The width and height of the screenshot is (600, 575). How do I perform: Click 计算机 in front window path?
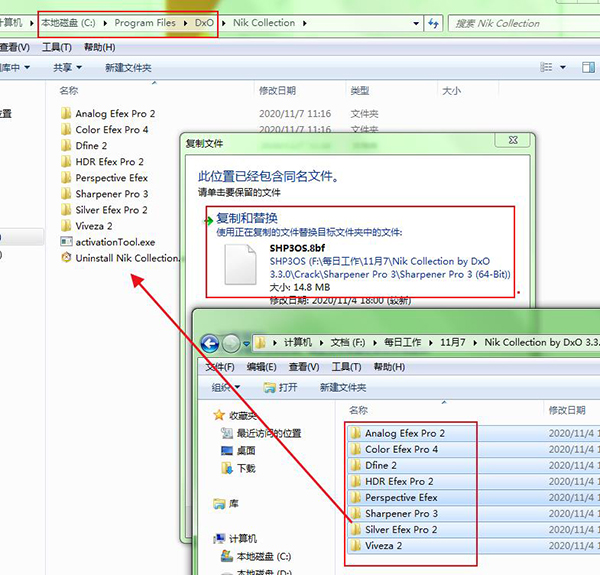pyautogui.click(x=298, y=342)
